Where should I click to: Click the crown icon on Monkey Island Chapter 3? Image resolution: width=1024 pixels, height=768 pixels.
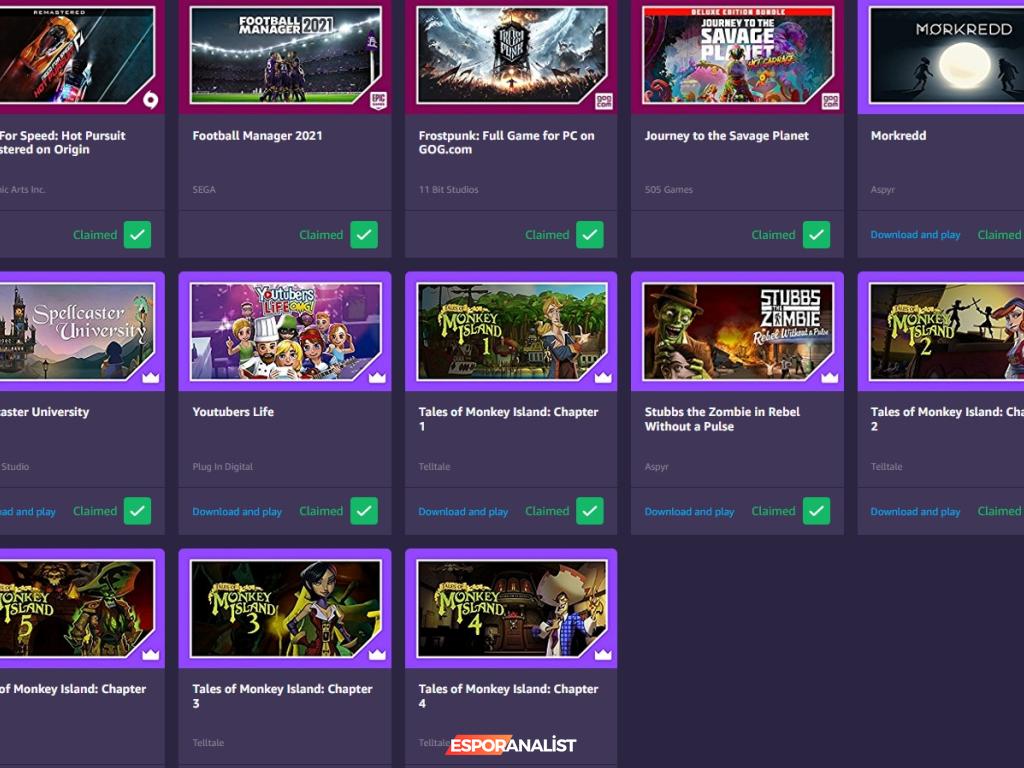tap(377, 654)
